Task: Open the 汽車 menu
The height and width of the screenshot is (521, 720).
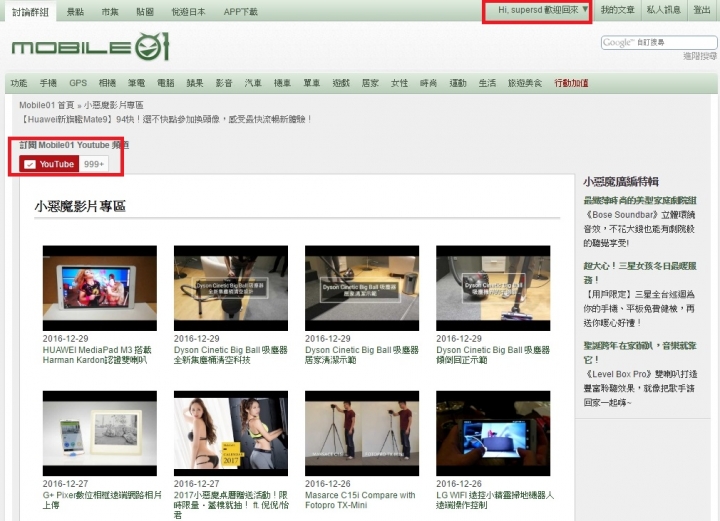Action: (x=253, y=83)
